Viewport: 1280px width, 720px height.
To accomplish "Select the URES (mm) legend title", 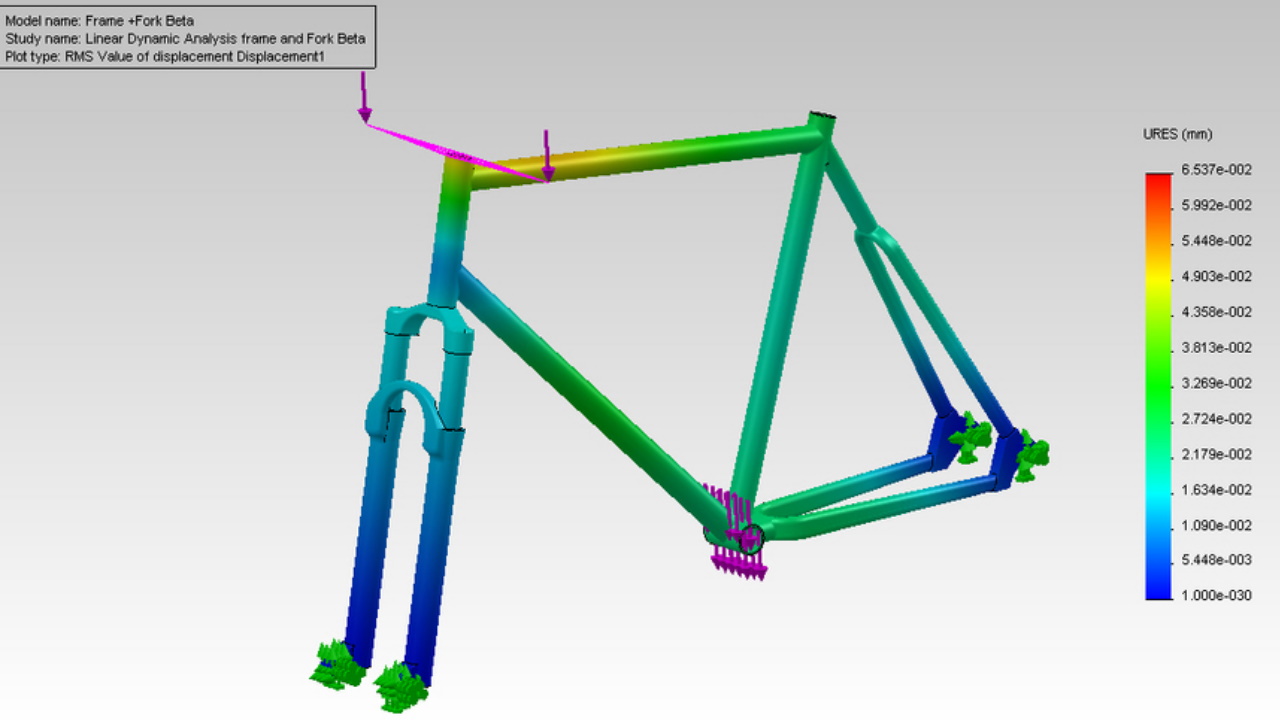I will 1177,134.
